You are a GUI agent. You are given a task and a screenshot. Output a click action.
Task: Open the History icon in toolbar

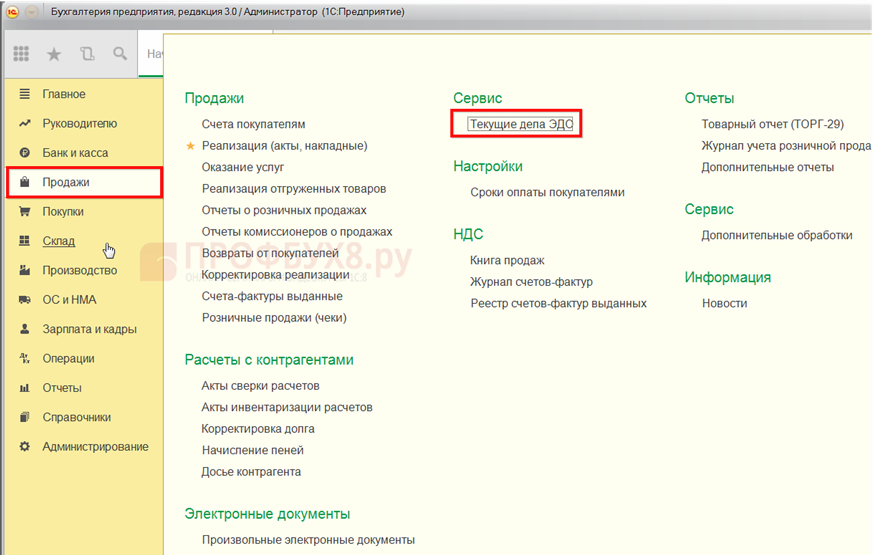coord(87,54)
